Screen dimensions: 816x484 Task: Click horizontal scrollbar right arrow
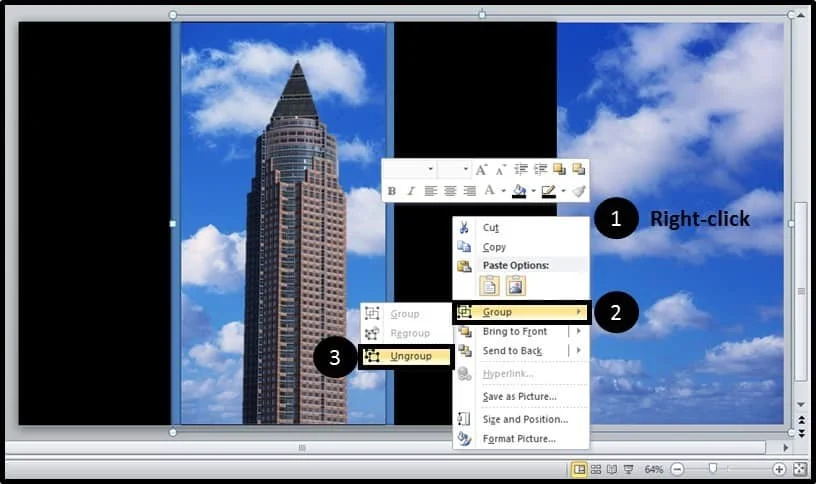[x=785, y=448]
